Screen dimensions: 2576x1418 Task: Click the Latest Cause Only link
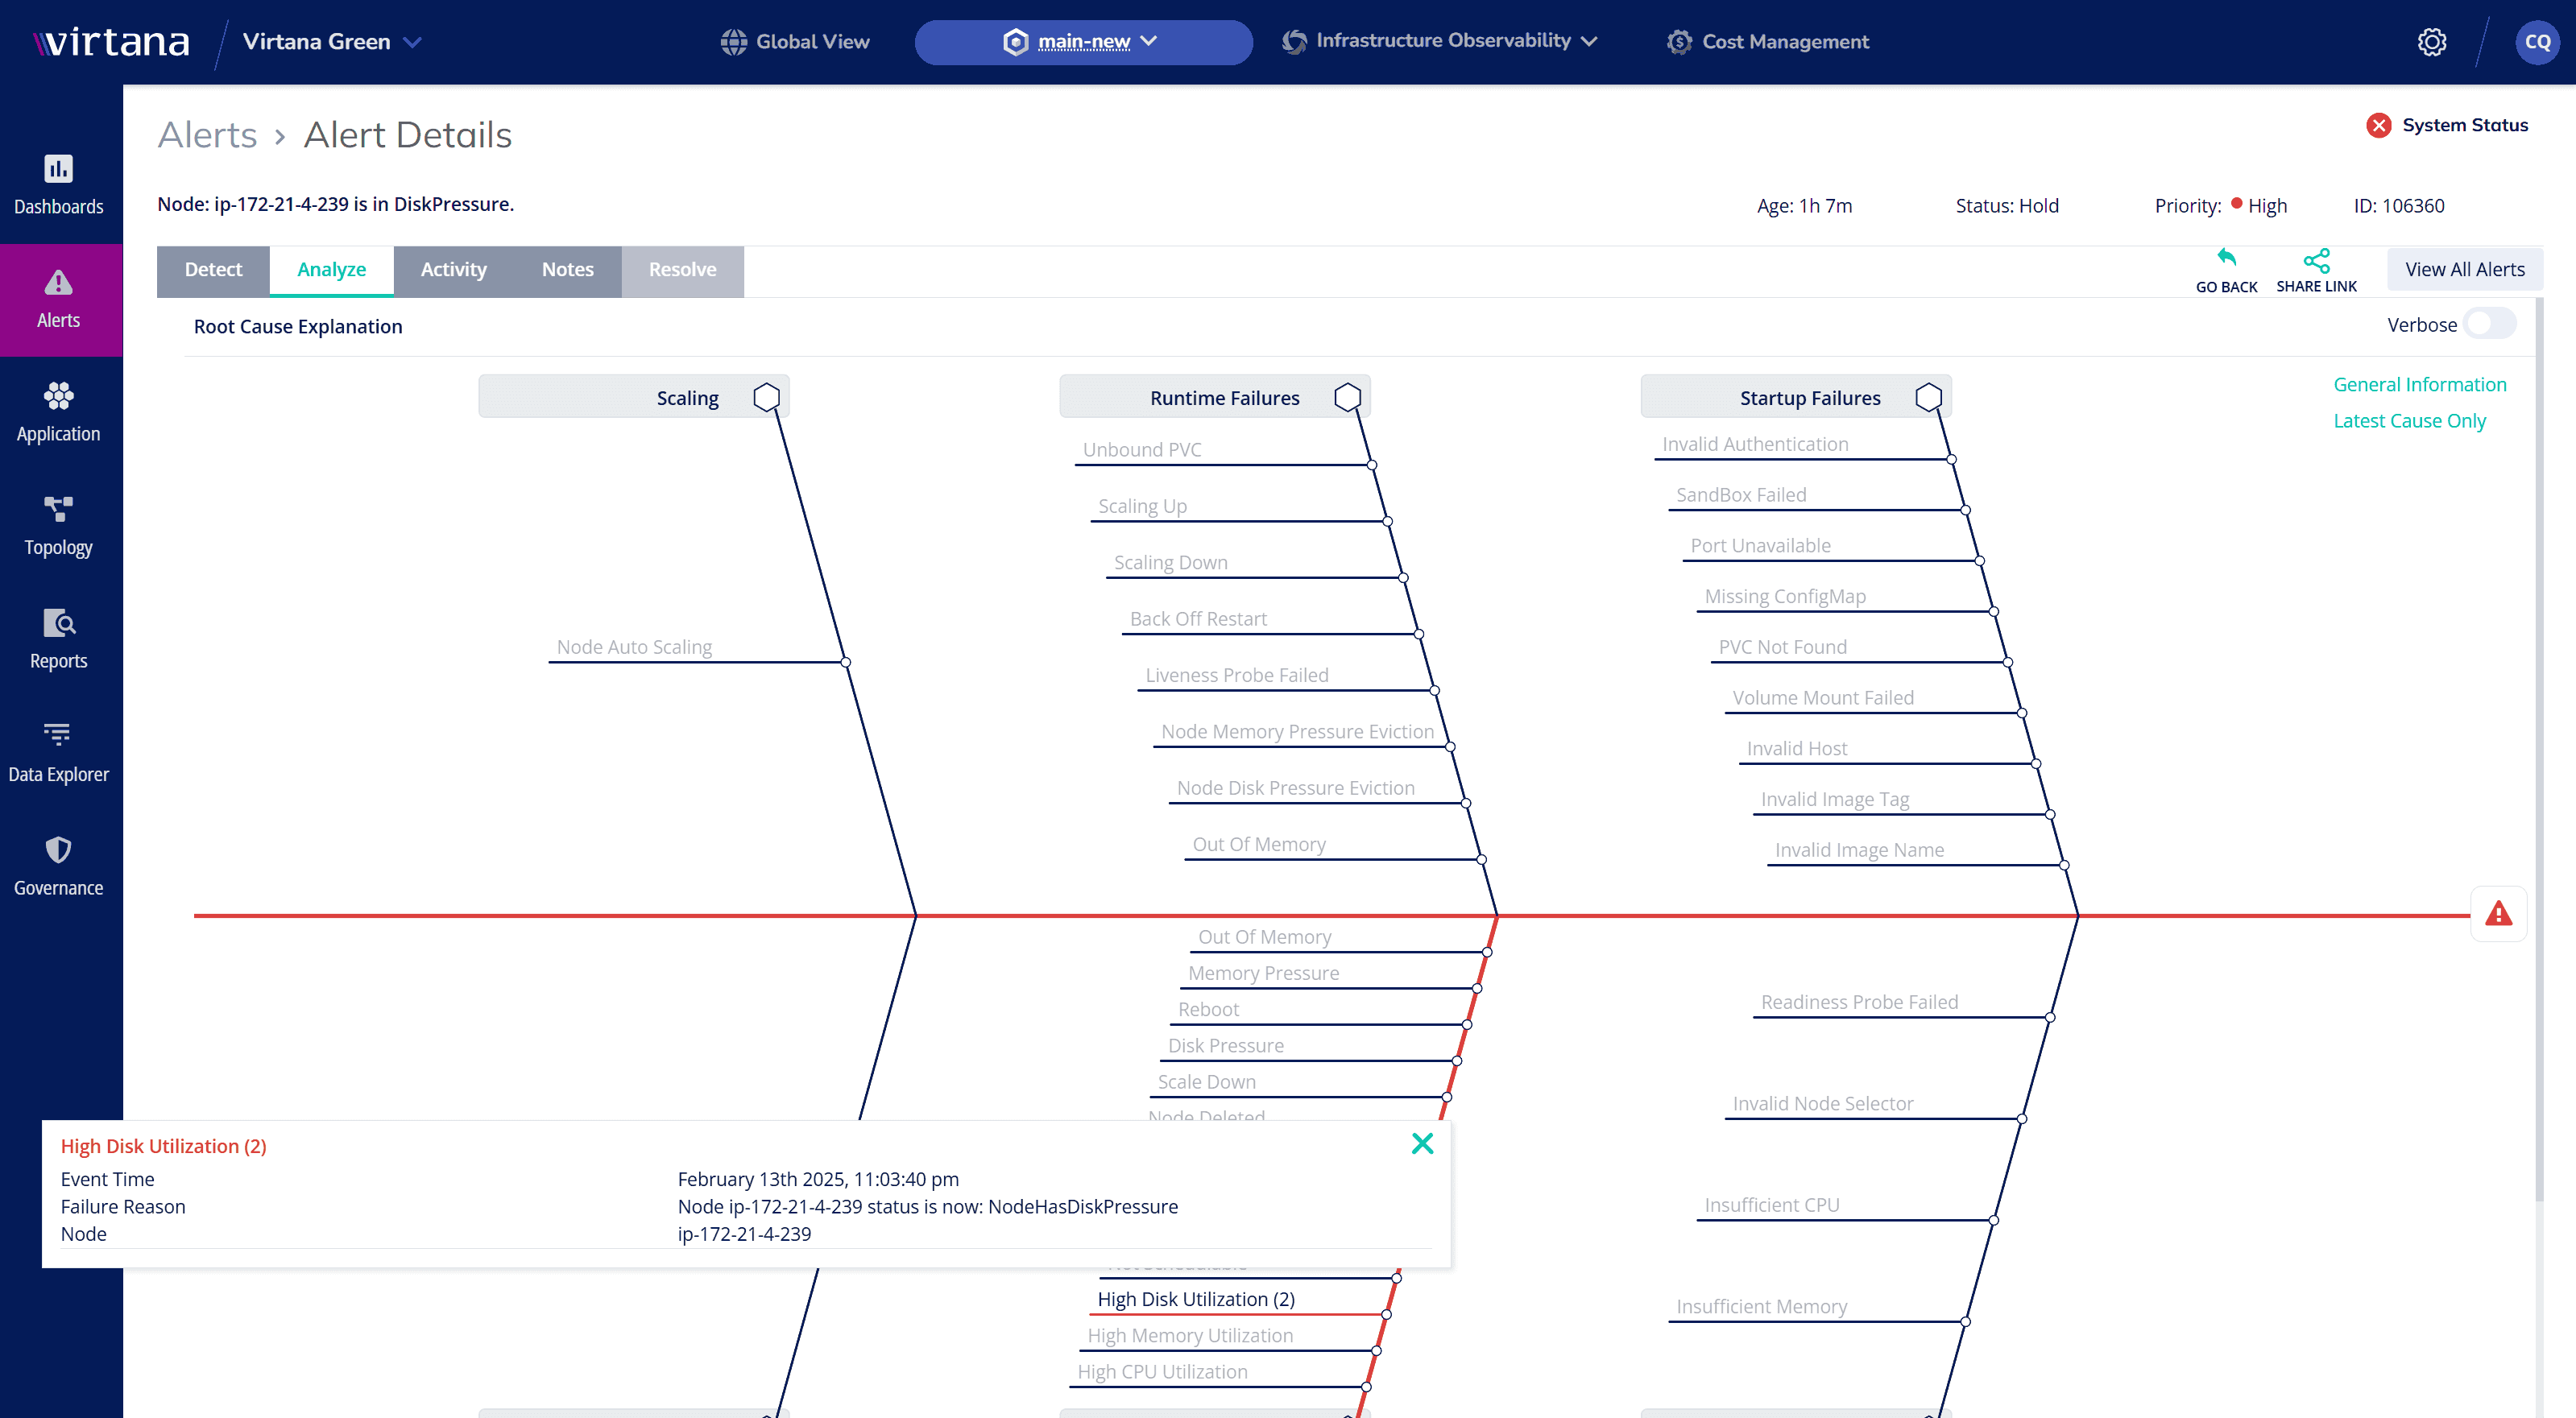2409,421
